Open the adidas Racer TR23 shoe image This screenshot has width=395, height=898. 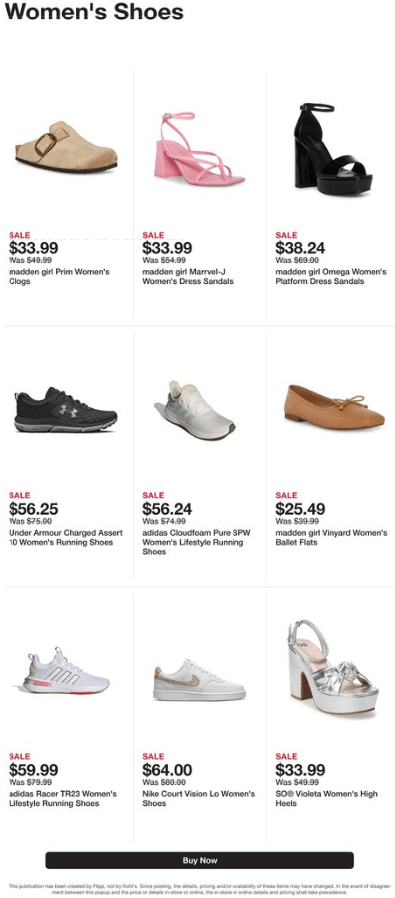pos(66,671)
